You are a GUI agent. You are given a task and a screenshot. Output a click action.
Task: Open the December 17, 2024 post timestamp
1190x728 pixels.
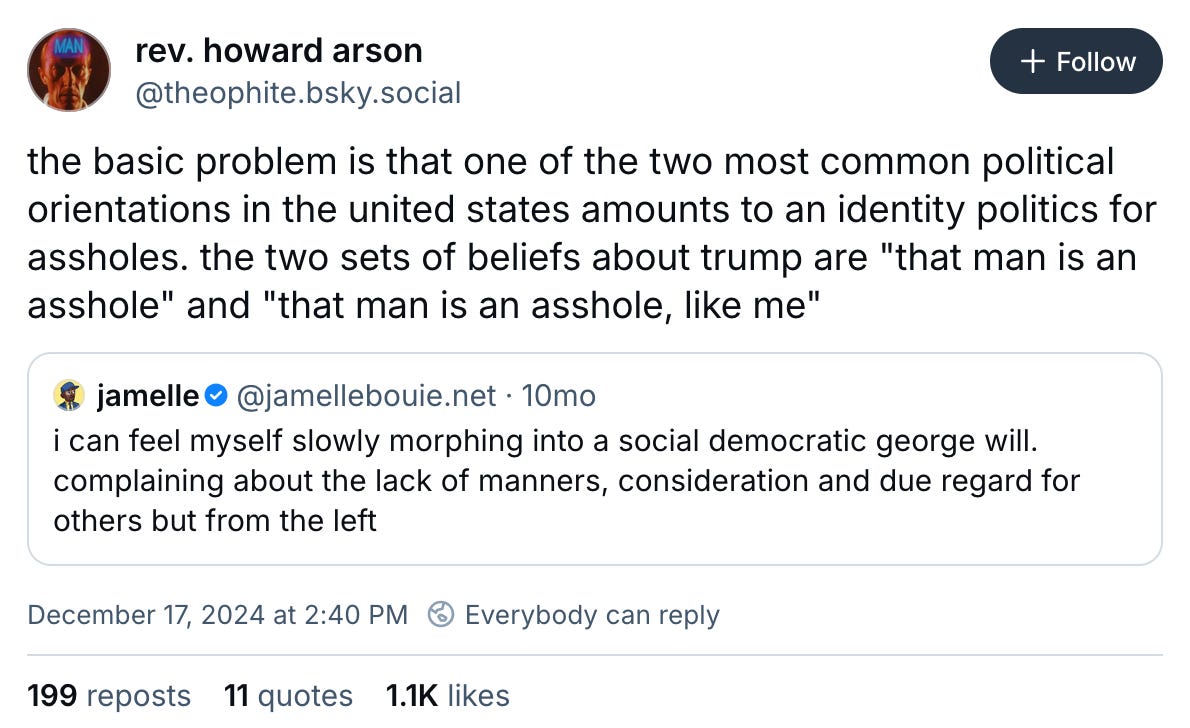pyautogui.click(x=216, y=615)
